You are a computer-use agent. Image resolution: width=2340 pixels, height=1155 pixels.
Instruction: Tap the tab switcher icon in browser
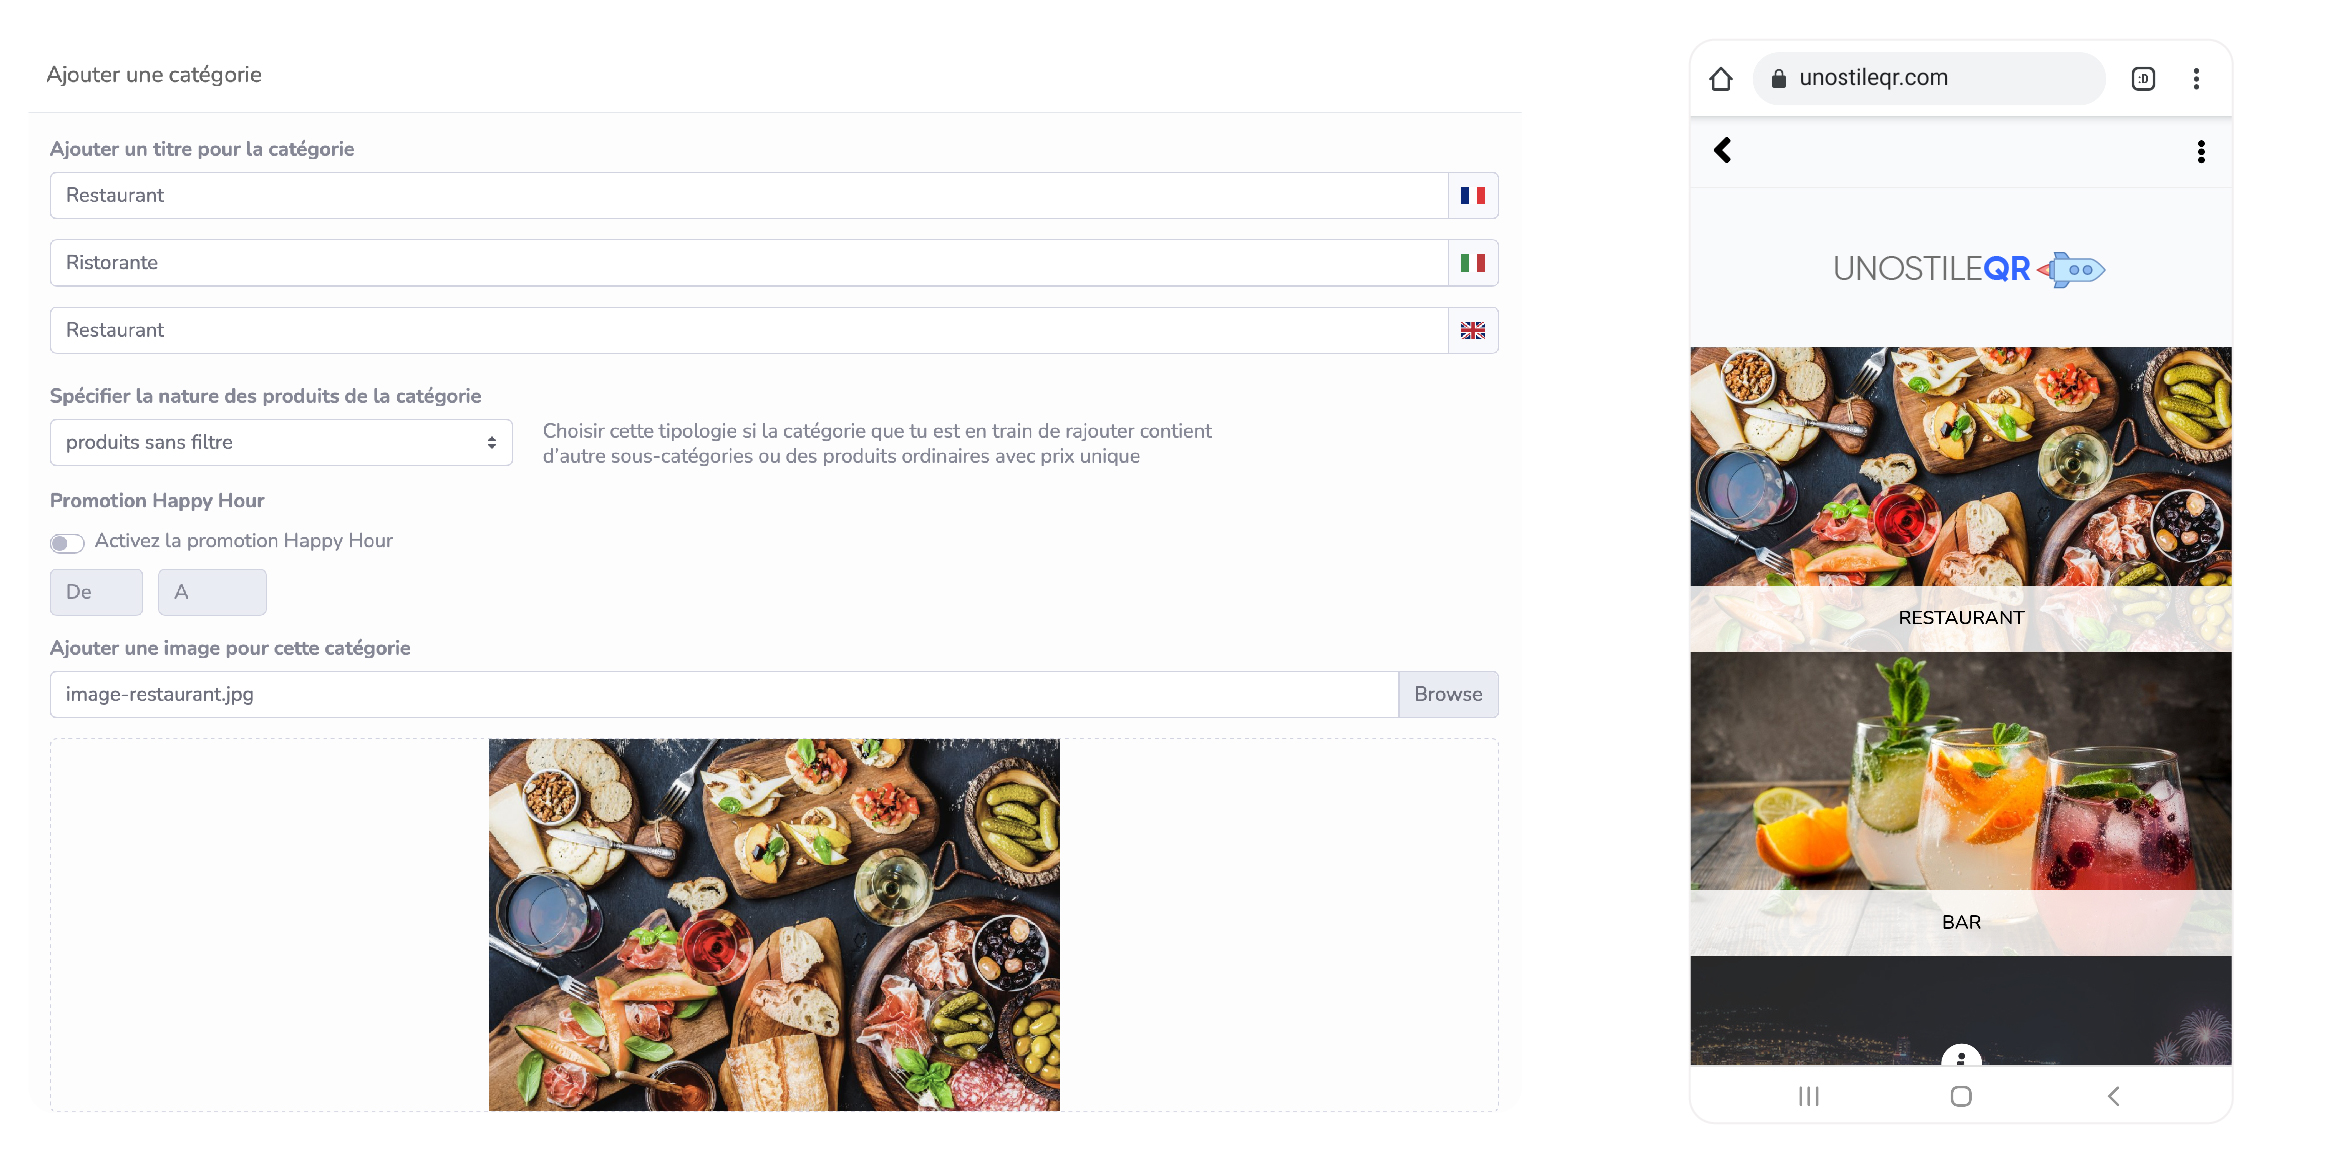(x=2143, y=78)
